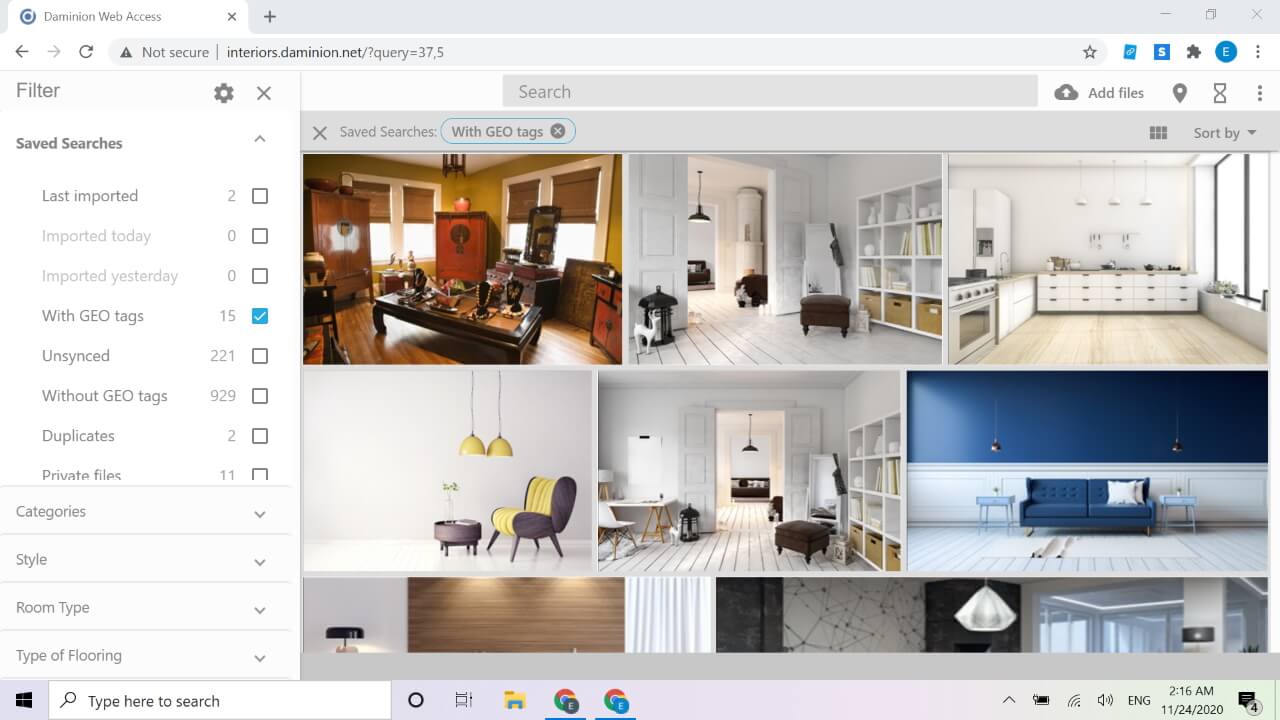
Task: Switch the thumbnail grid view icon
Action: tap(1158, 133)
